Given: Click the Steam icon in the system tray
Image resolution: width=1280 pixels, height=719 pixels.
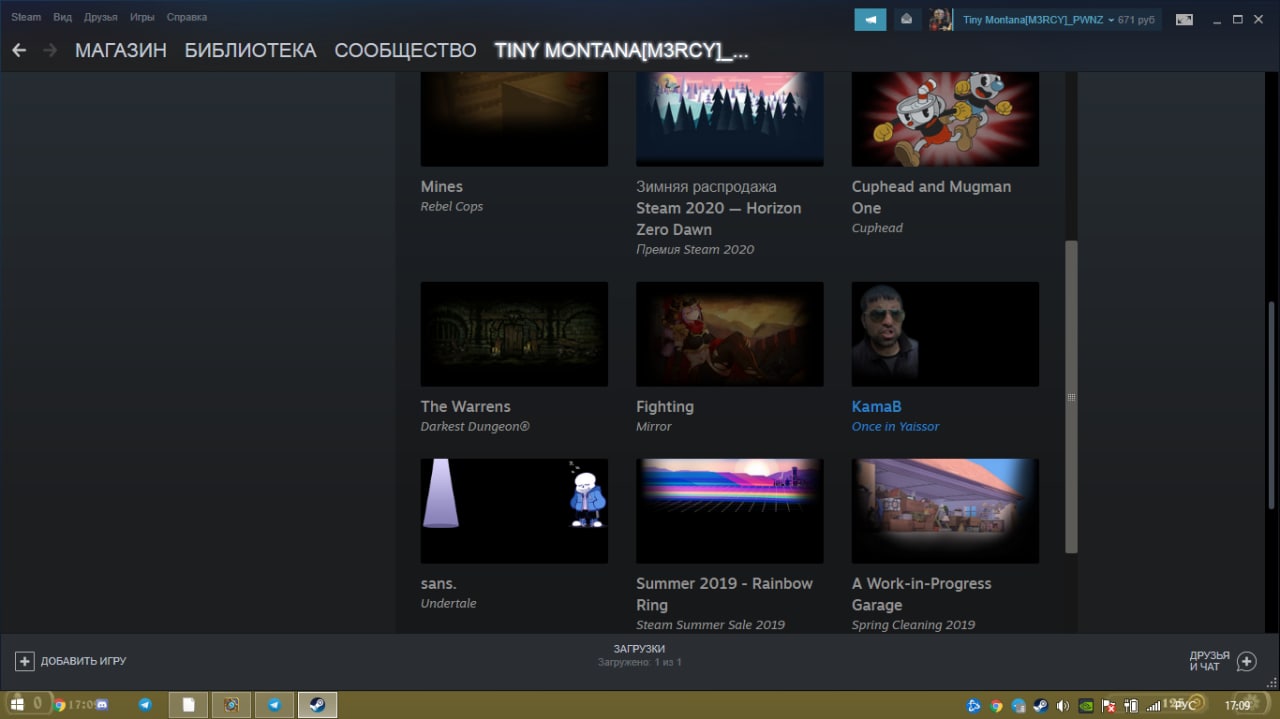Looking at the screenshot, I should [x=1040, y=706].
